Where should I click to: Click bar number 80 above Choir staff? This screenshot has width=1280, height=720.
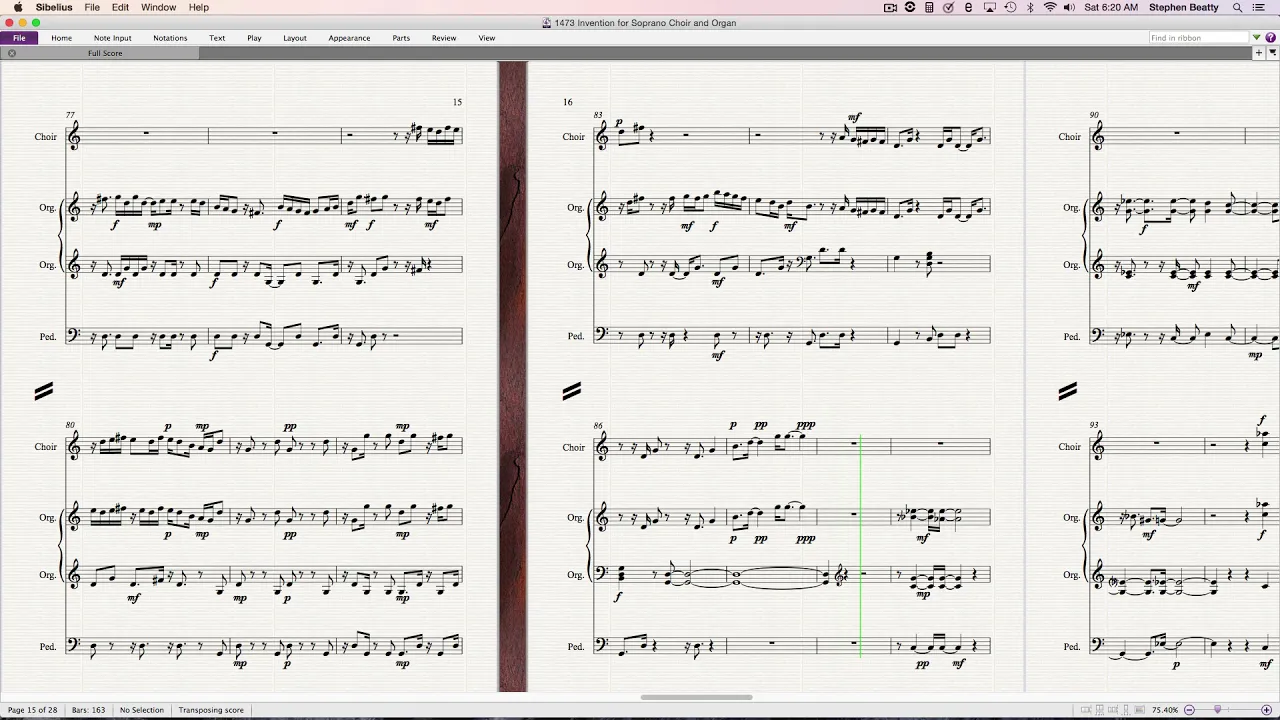click(x=70, y=425)
